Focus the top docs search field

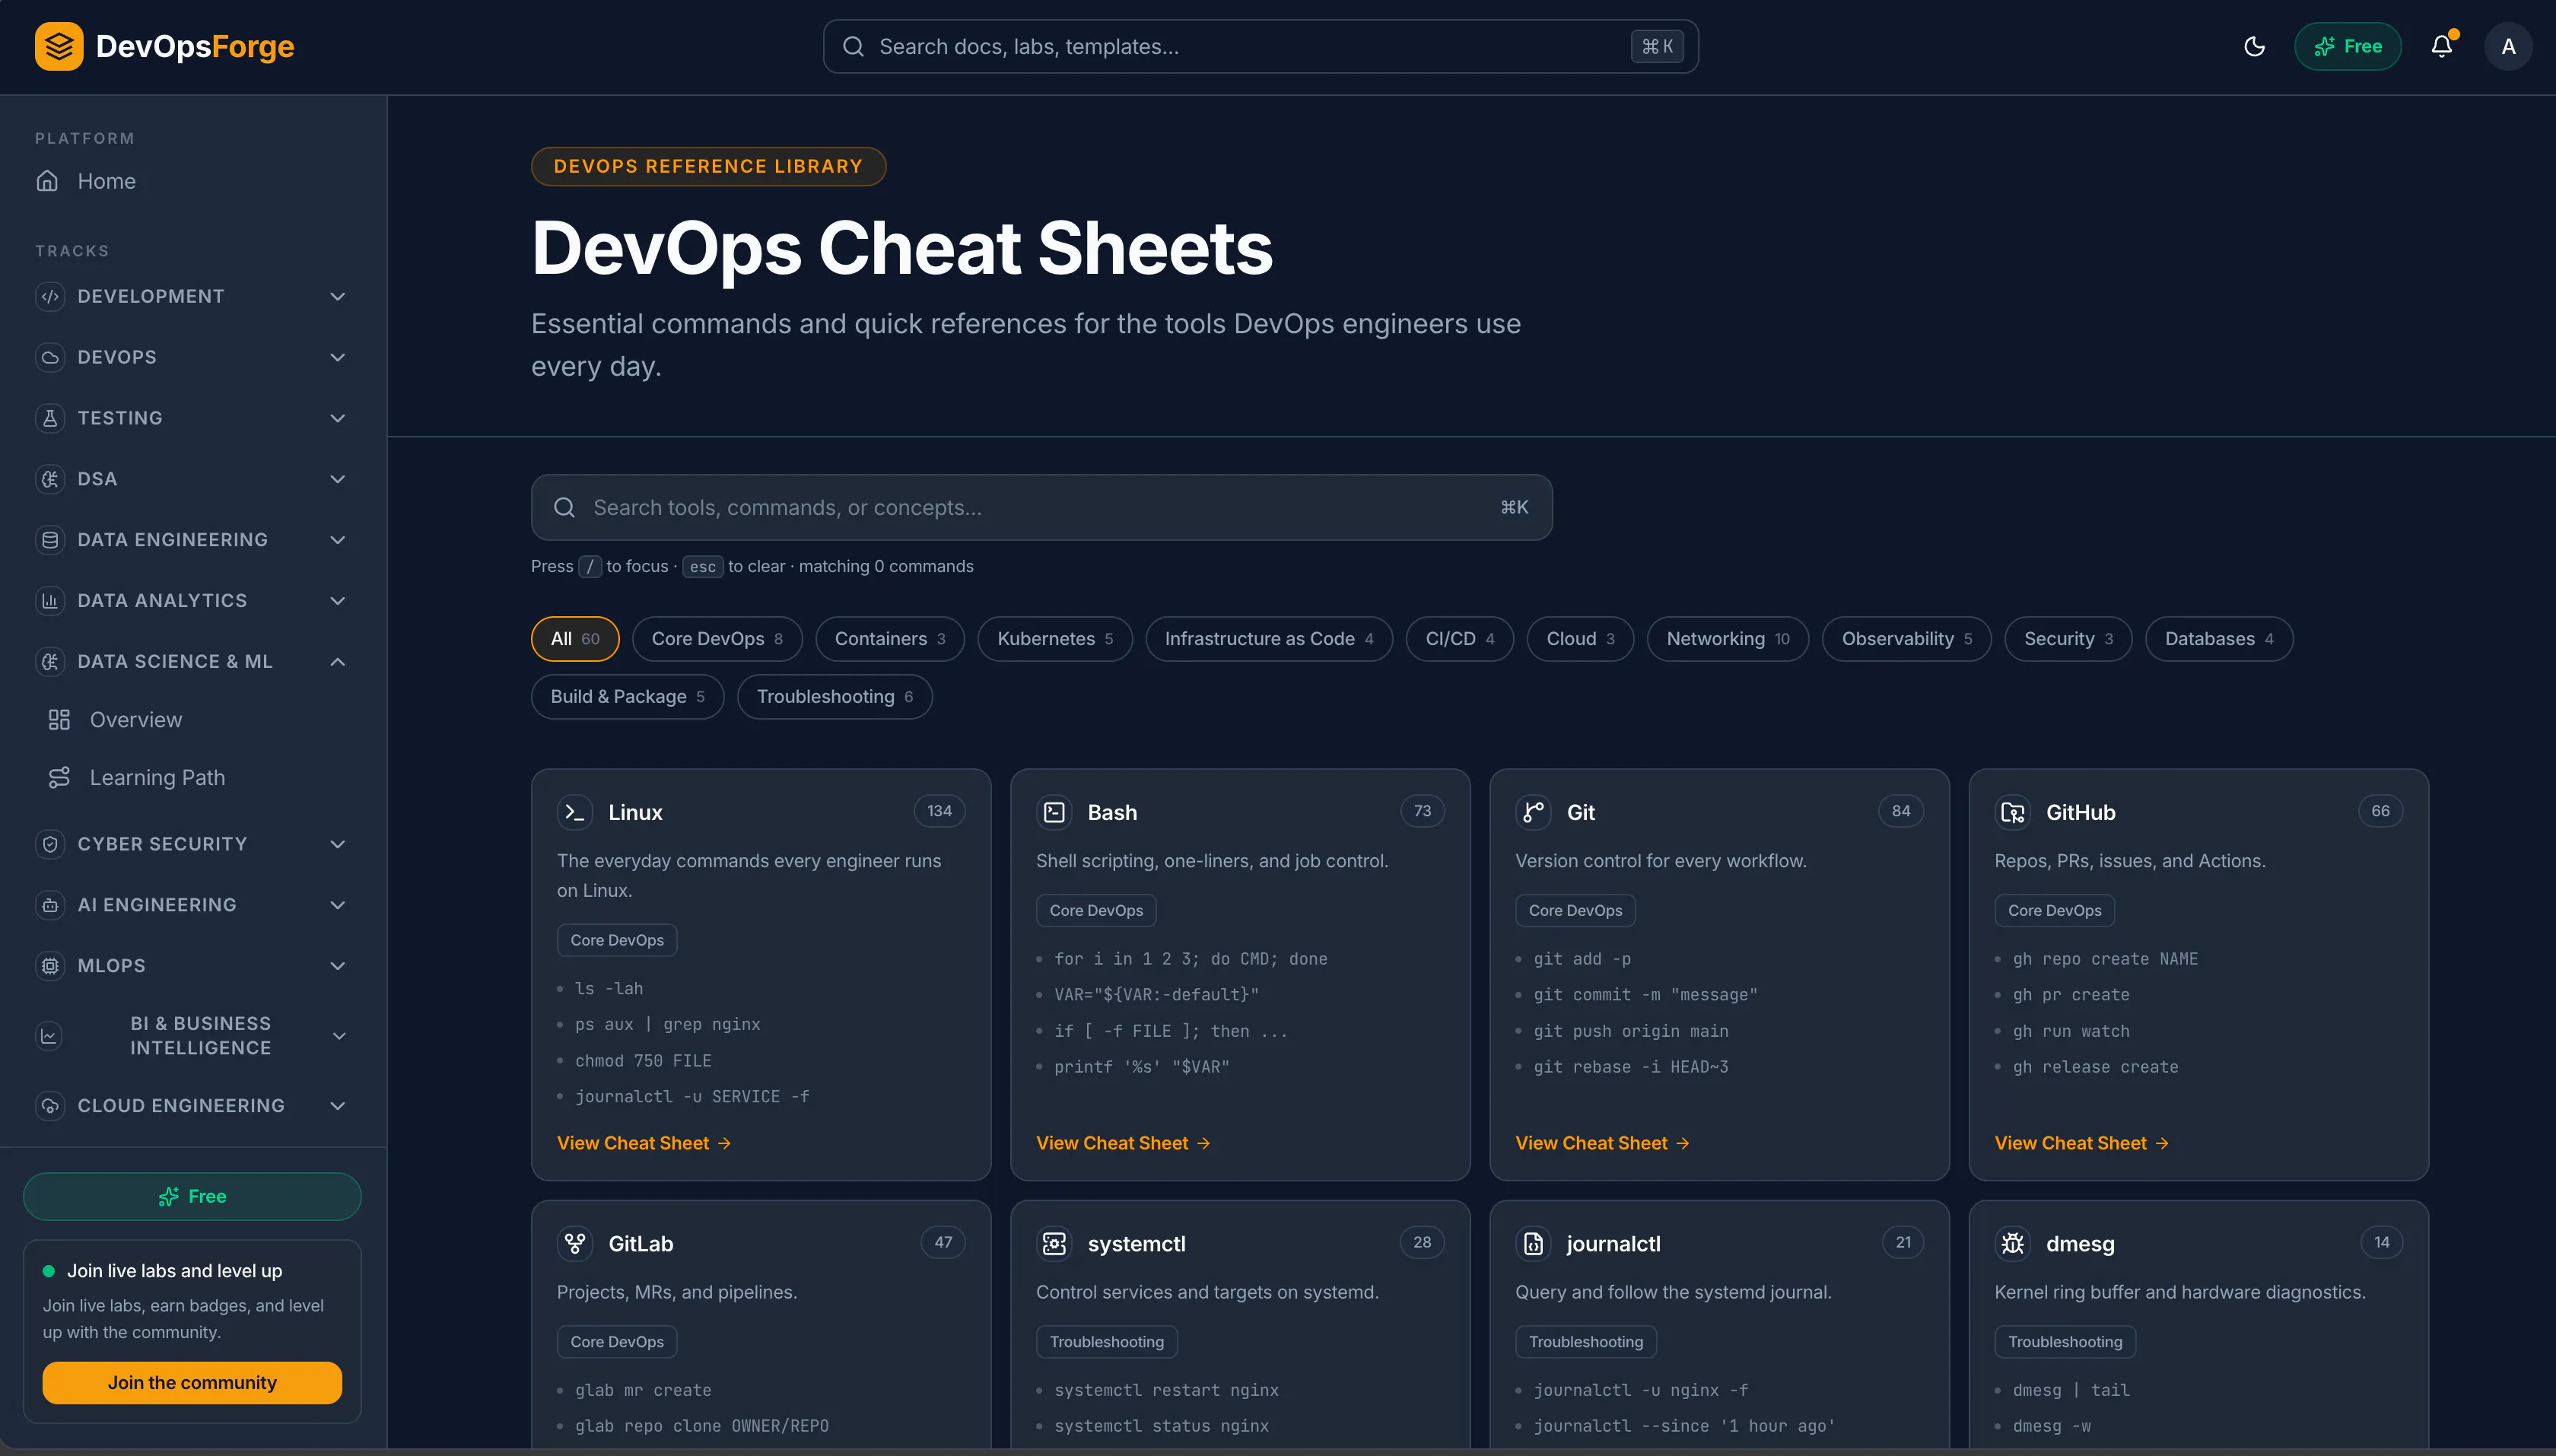point(1260,46)
